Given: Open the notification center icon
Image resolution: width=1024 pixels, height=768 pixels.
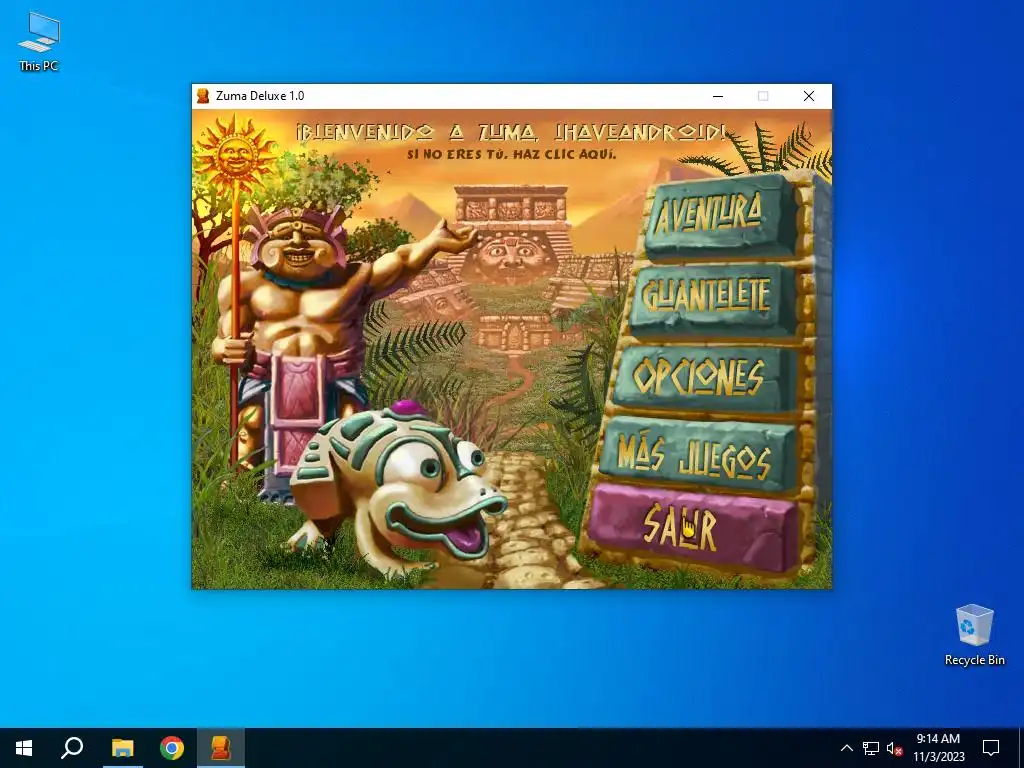Looking at the screenshot, I should [x=991, y=748].
